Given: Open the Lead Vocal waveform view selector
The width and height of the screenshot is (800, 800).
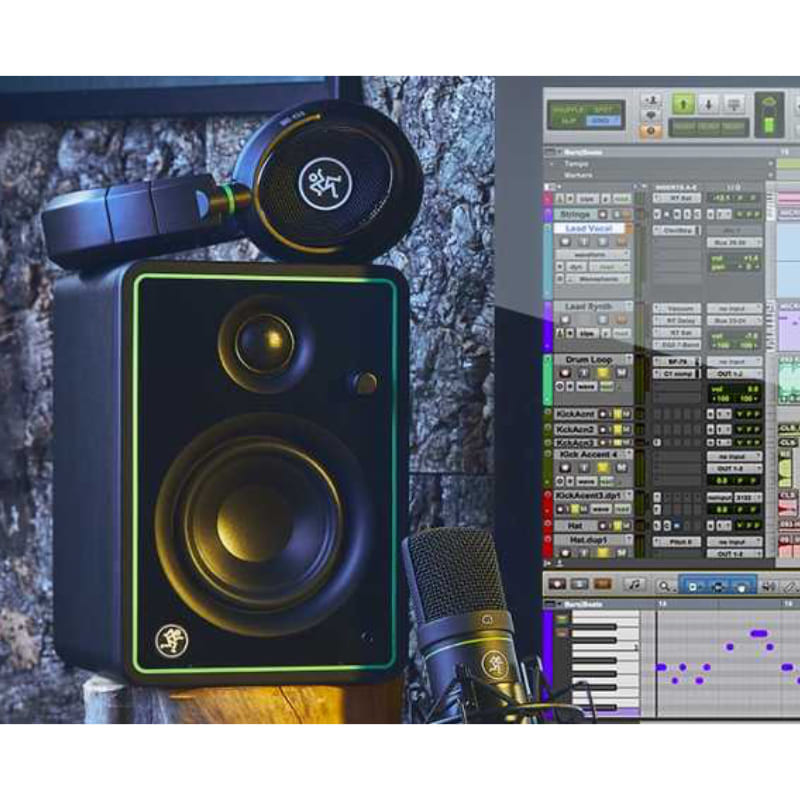Looking at the screenshot, I should click(x=592, y=254).
